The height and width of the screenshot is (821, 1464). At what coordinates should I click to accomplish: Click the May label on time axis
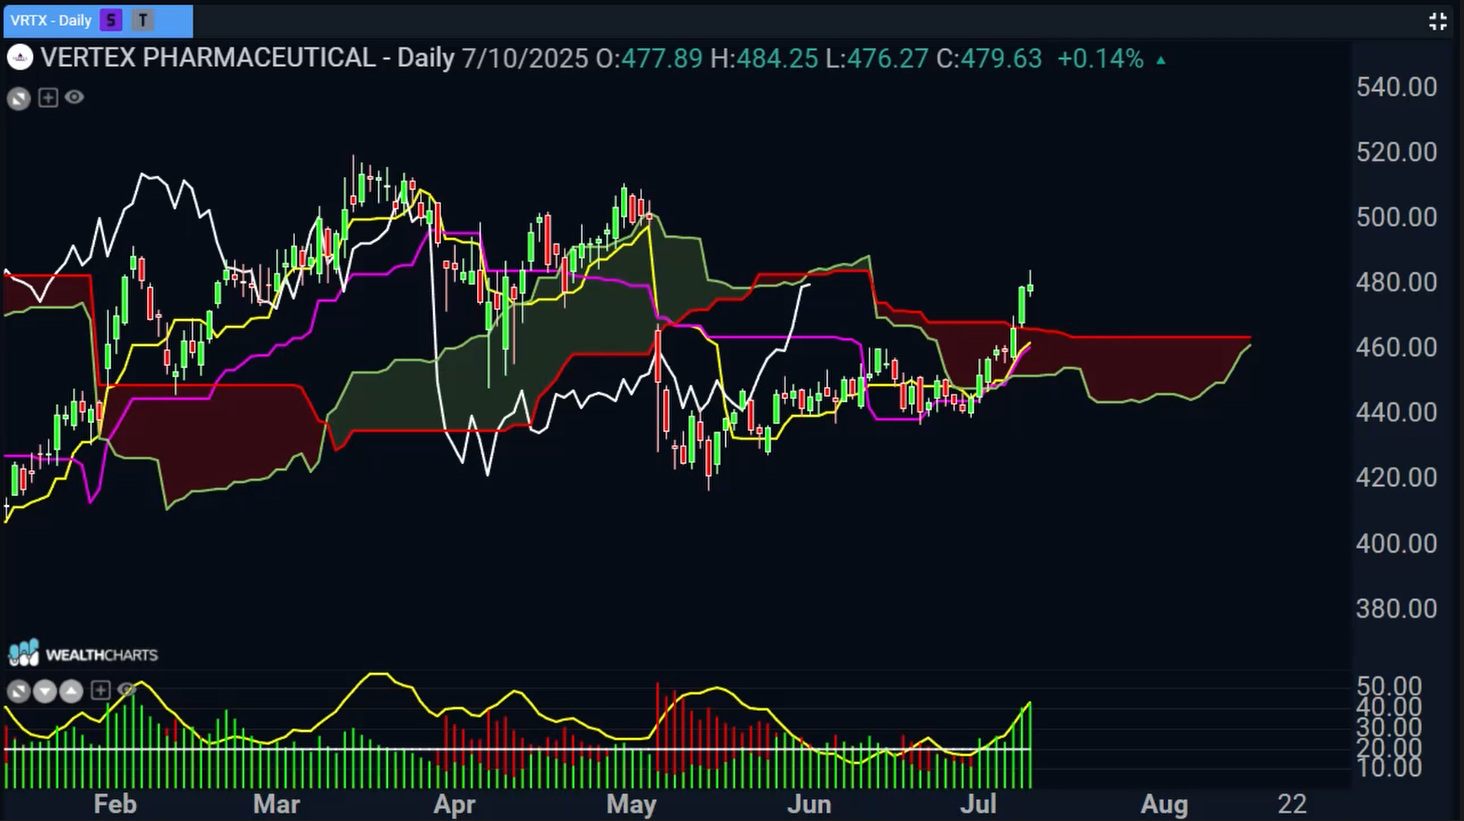[631, 804]
